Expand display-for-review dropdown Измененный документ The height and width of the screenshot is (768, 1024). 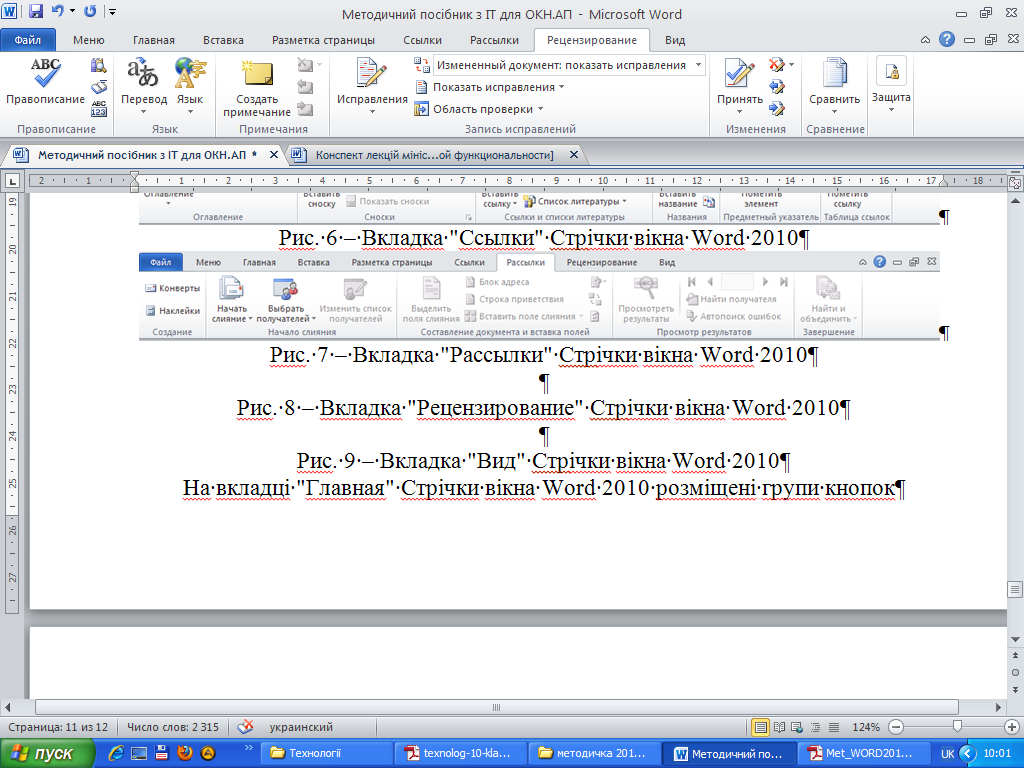(x=699, y=65)
